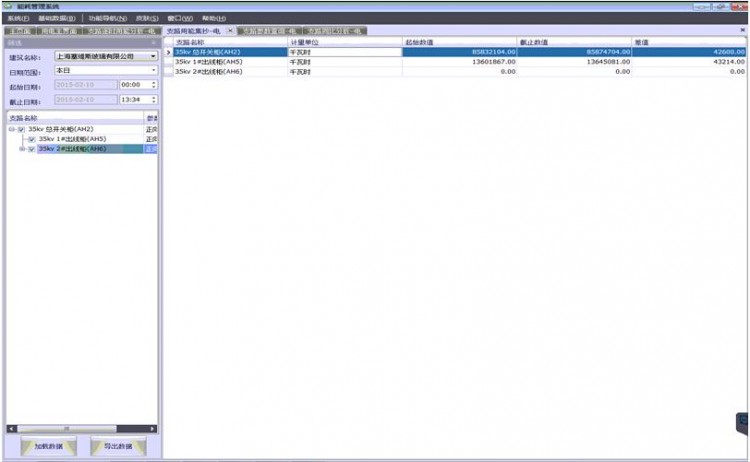
Task: Uncheck the 35kv 总开关柜(AH2) checkbox
Action: [21, 130]
